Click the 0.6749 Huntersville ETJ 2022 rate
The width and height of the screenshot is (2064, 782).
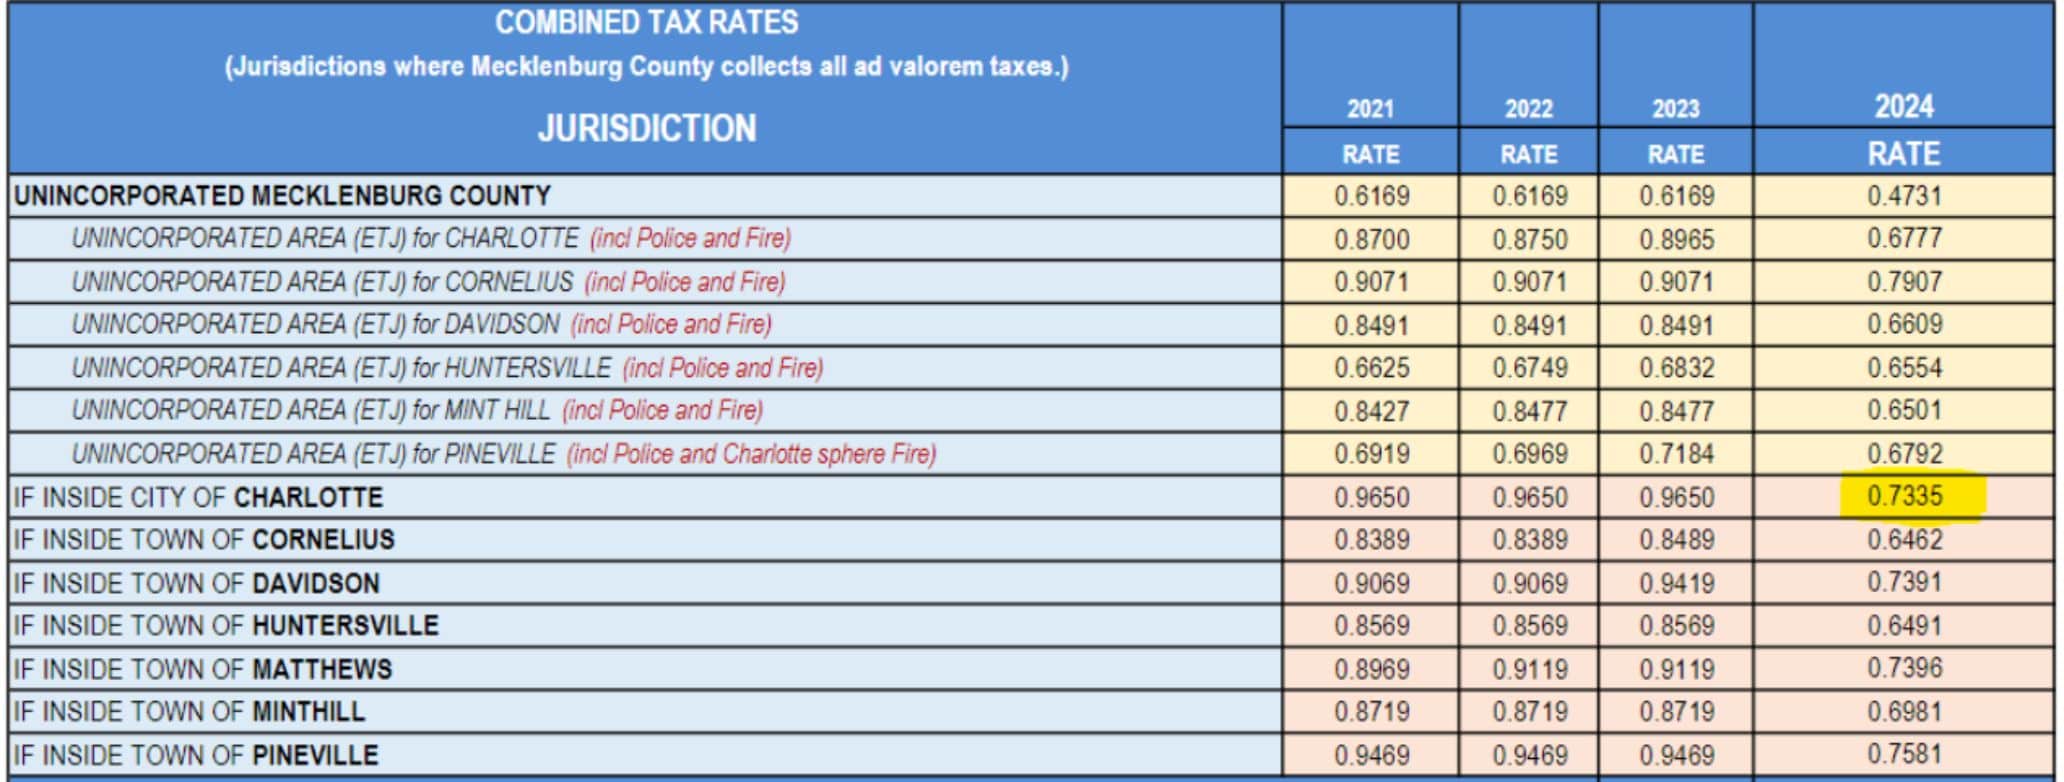[1529, 368]
